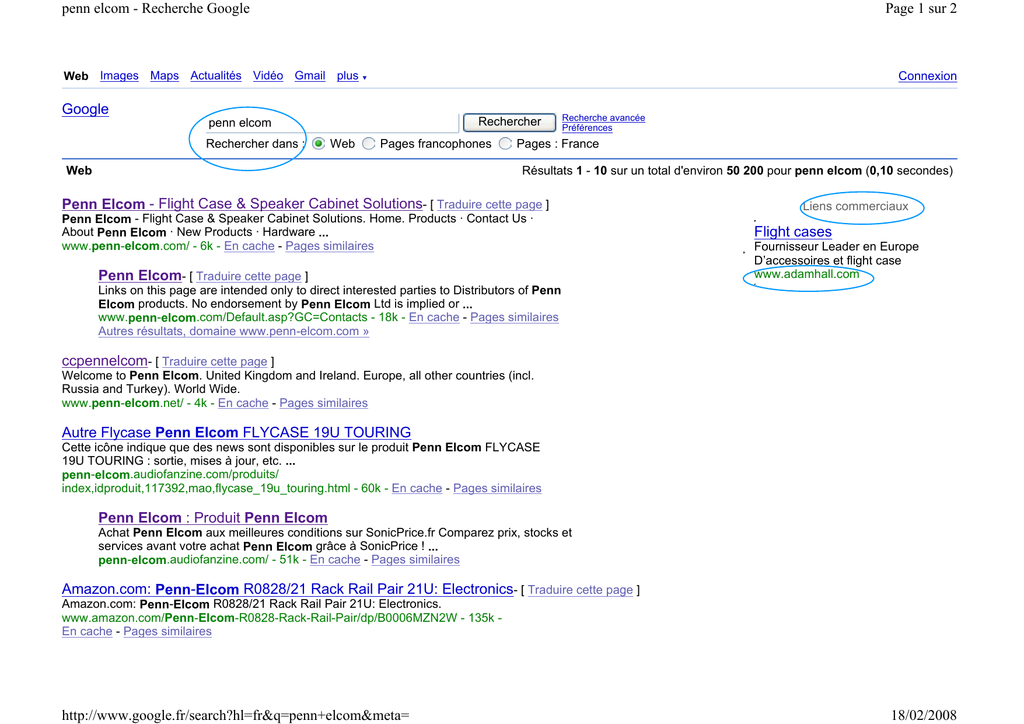Click the date "18/02/2008" in the footer
Screen dimensions: 1024x724
923,715
